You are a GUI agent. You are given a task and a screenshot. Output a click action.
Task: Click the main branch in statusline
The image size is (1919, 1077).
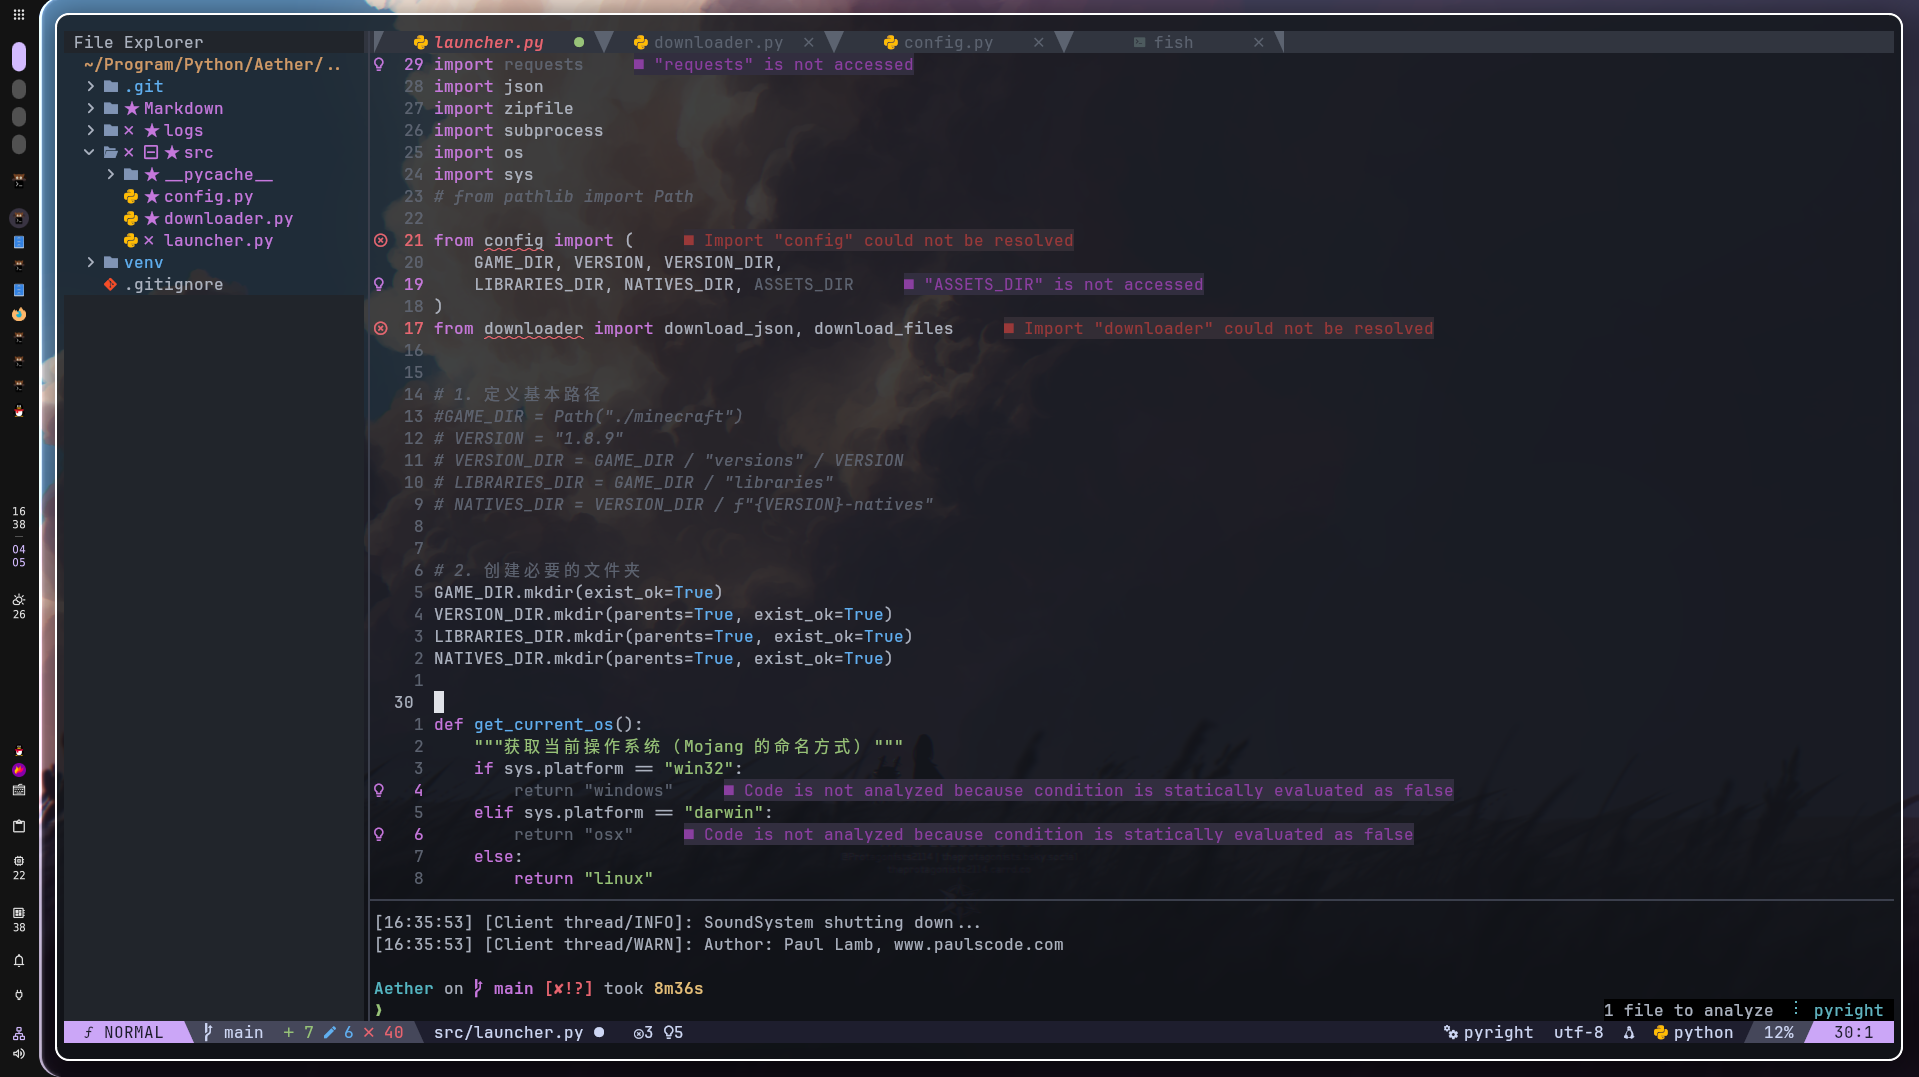(x=242, y=1032)
